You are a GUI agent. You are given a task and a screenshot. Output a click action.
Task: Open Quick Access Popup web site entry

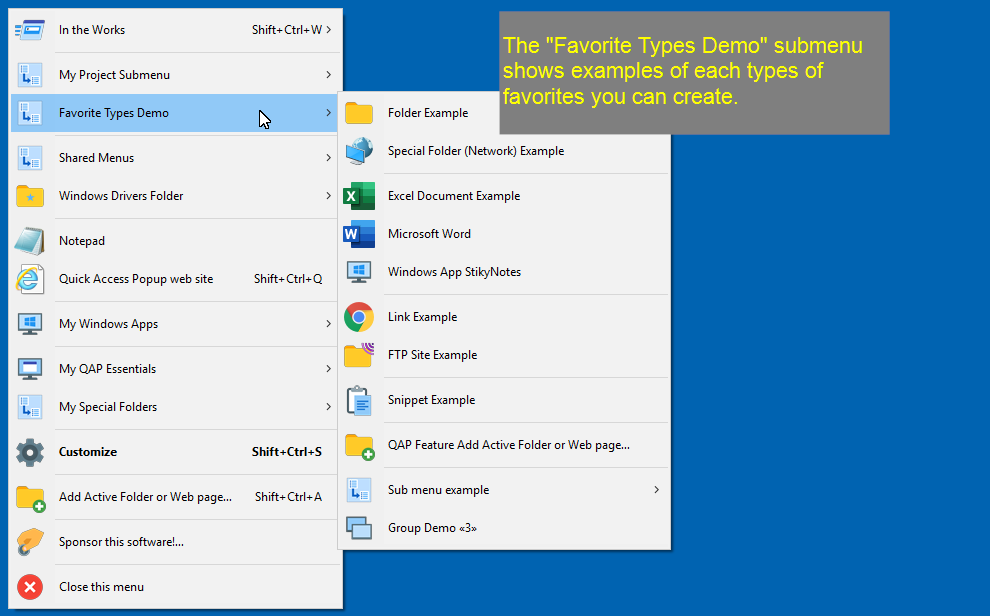175,279
